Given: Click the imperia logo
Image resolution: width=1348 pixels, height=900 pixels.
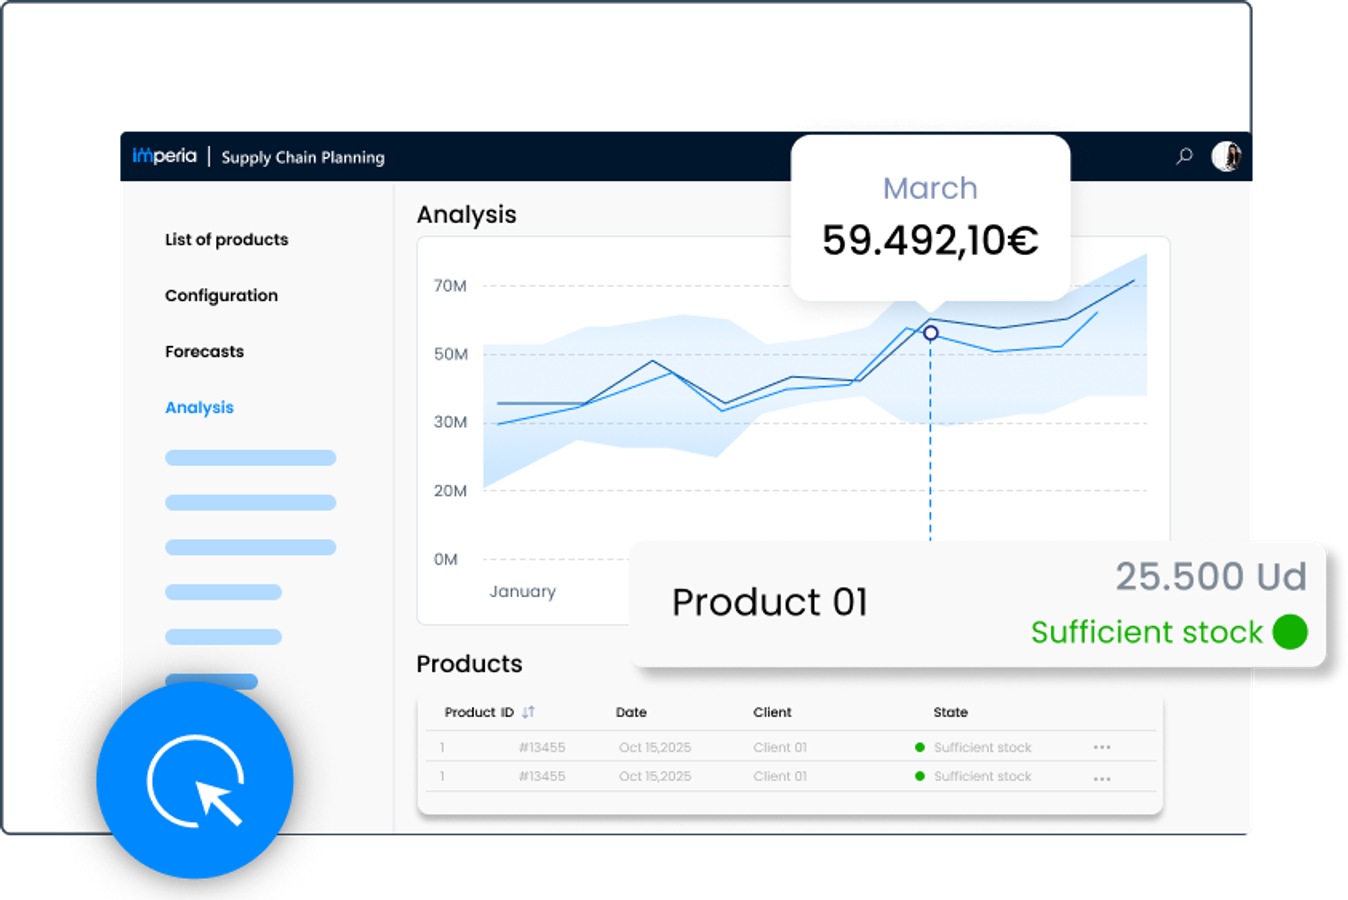Looking at the screenshot, I should click(x=165, y=156).
